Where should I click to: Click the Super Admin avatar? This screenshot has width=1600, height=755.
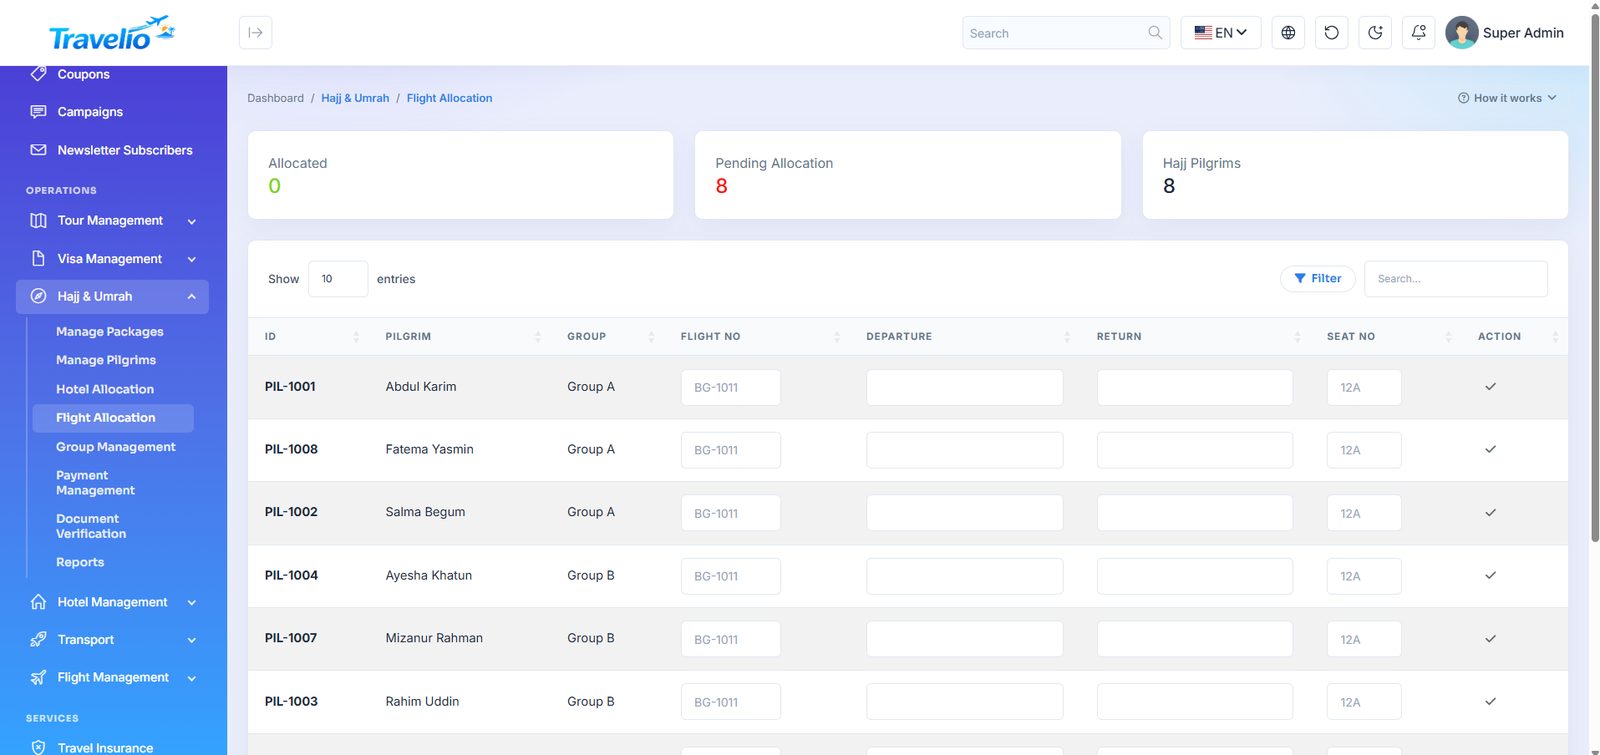1462,33
